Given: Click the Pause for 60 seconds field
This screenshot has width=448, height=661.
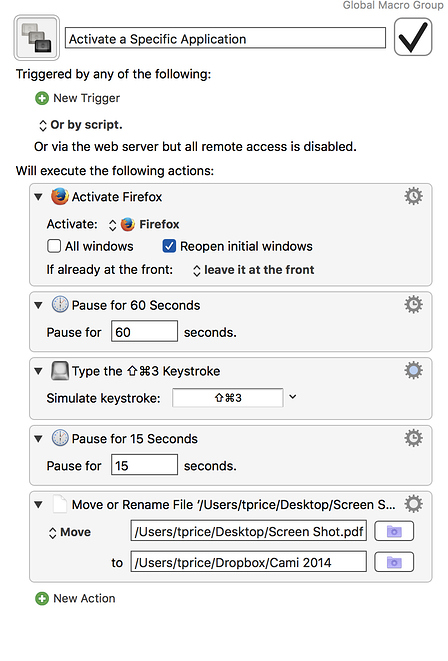Looking at the screenshot, I should pos(144,331).
